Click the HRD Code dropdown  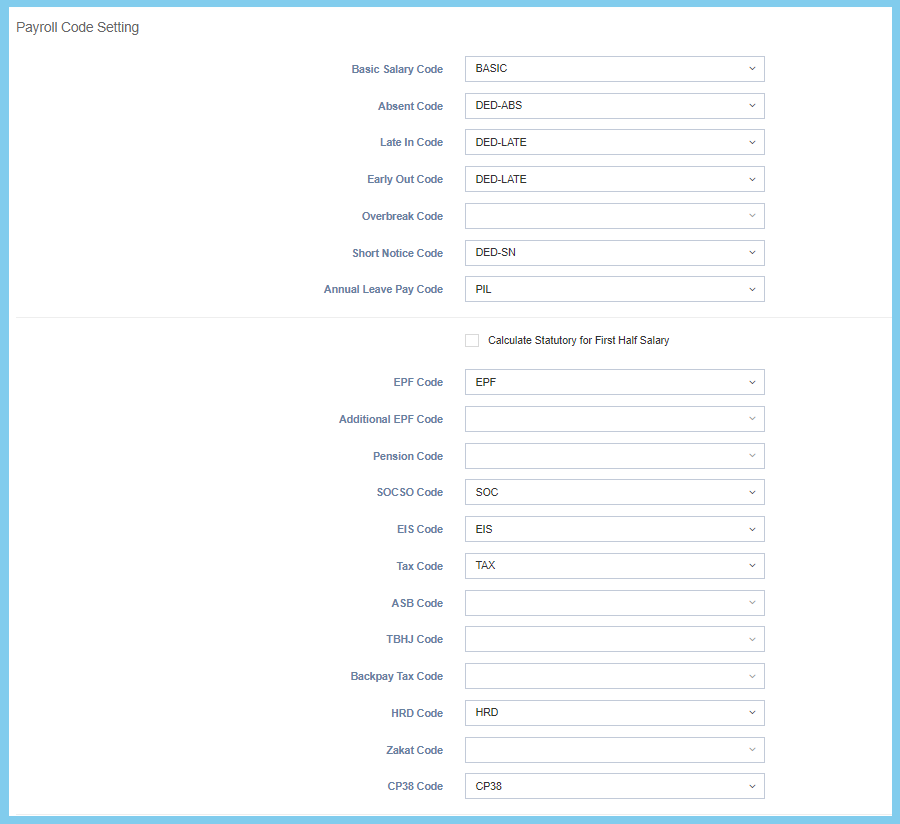[614, 713]
